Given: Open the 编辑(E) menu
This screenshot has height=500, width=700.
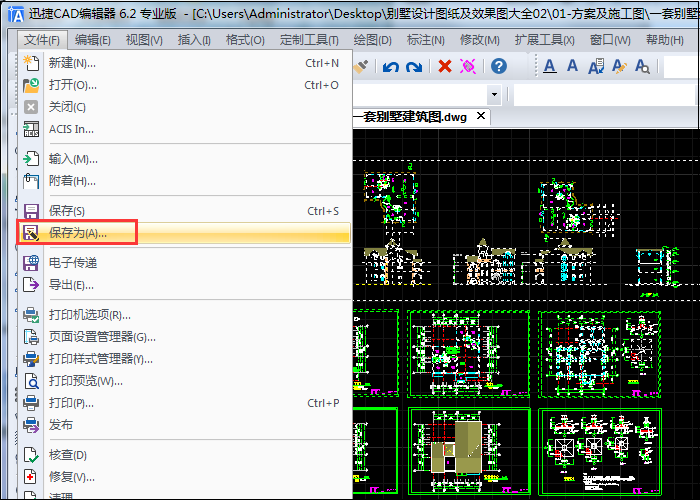Looking at the screenshot, I should click(93, 40).
